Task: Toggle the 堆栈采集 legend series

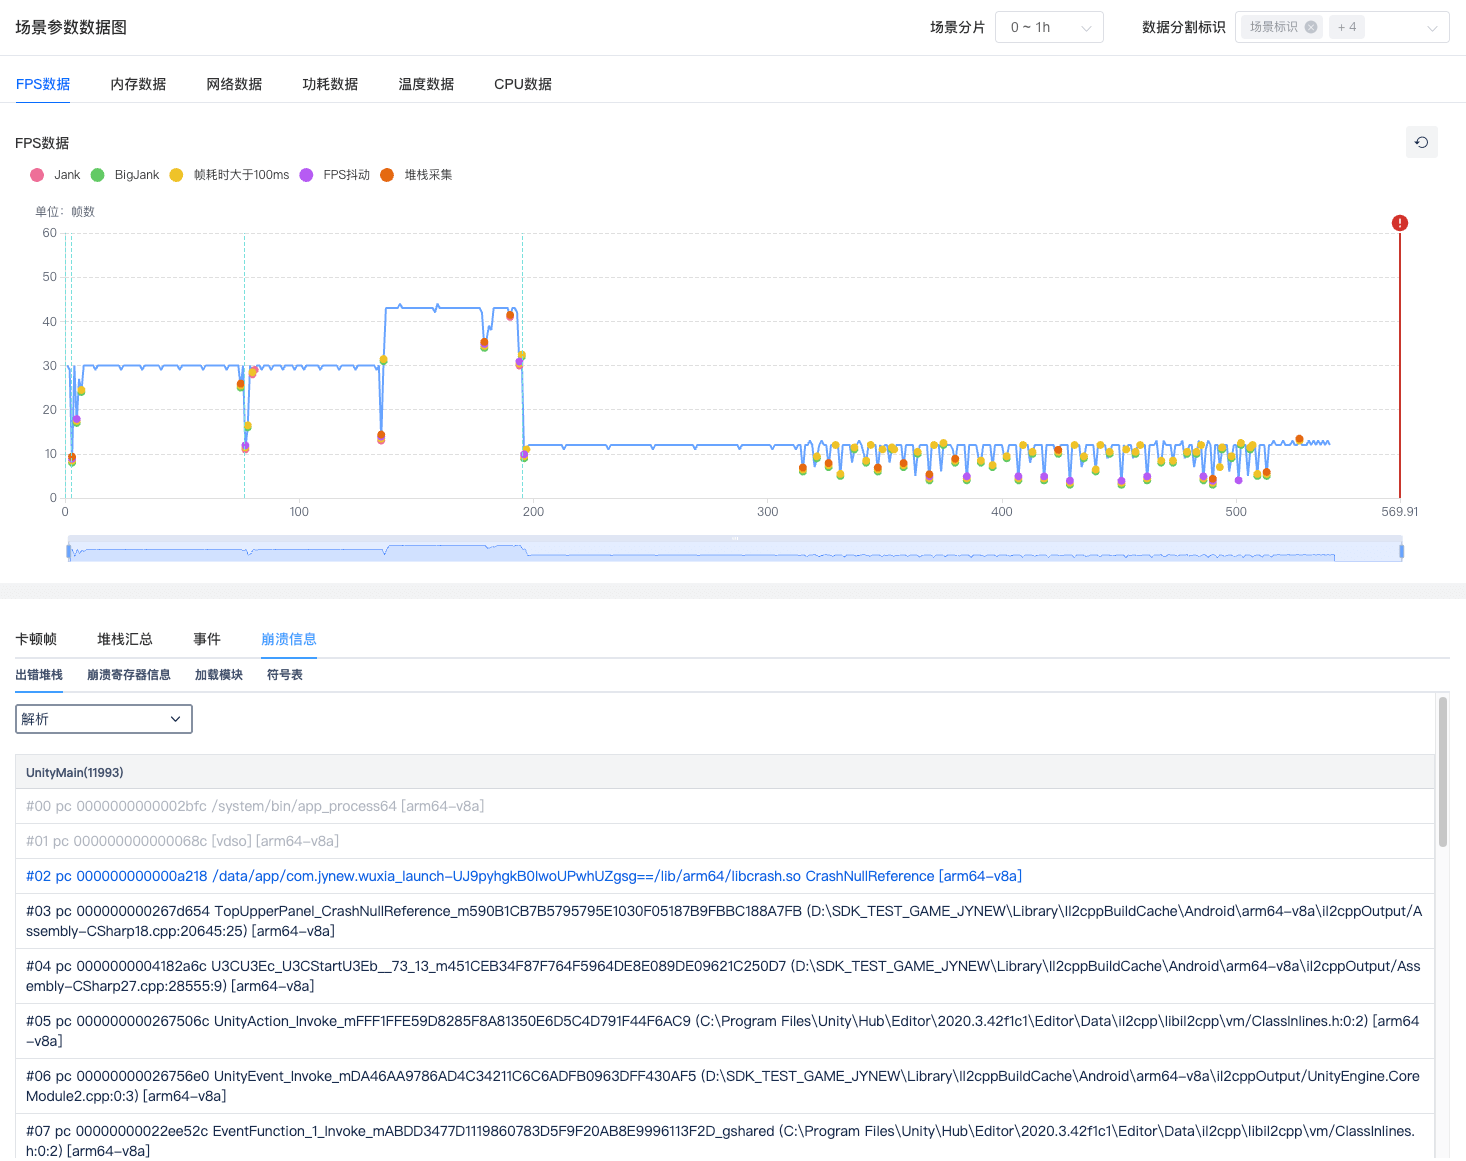Action: (x=417, y=175)
